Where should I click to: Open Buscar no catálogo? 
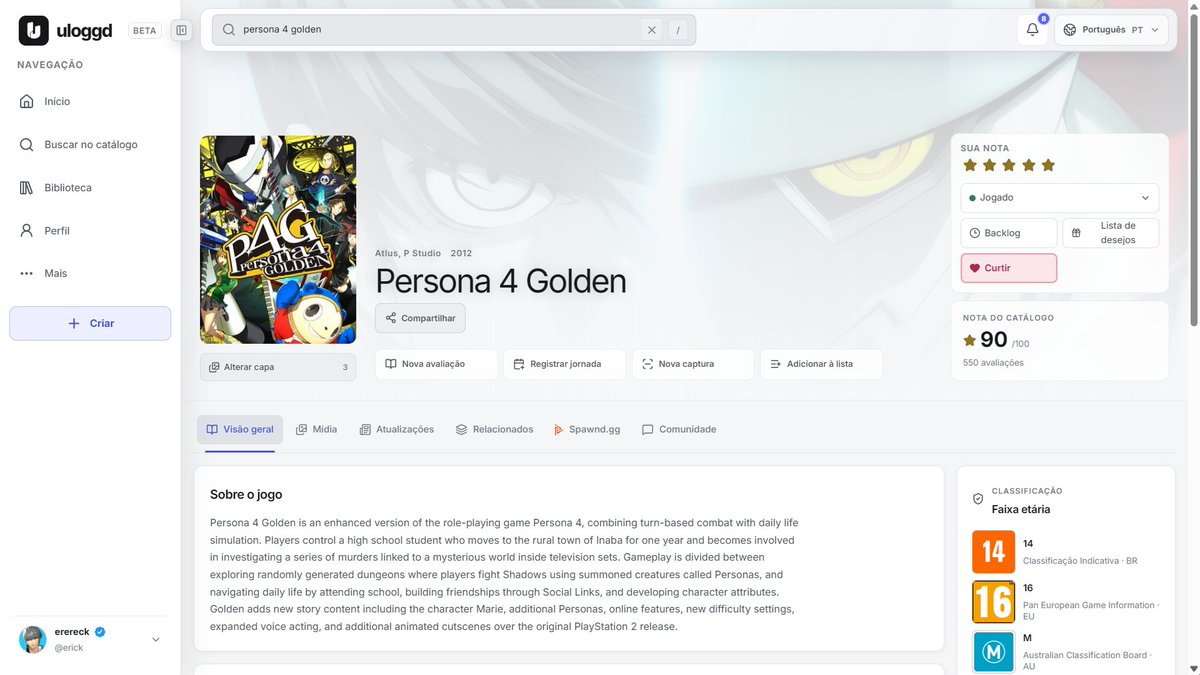click(x=90, y=144)
